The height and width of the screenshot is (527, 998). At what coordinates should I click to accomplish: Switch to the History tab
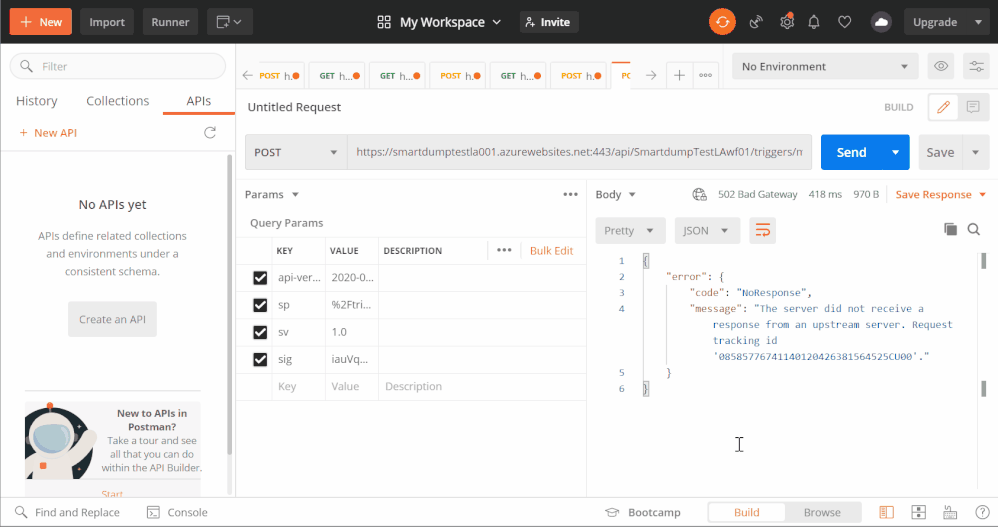pyautogui.click(x=36, y=101)
